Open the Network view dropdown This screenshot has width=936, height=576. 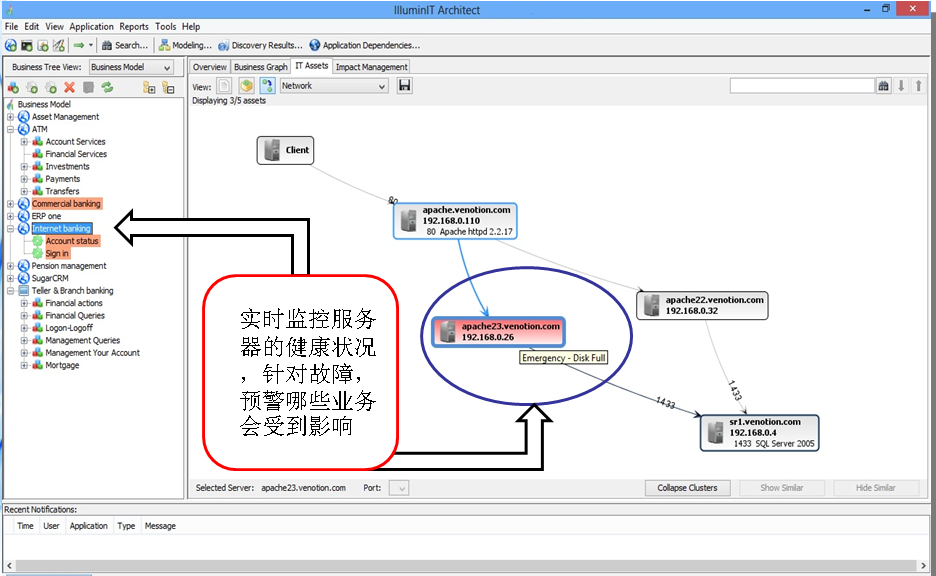(x=333, y=86)
